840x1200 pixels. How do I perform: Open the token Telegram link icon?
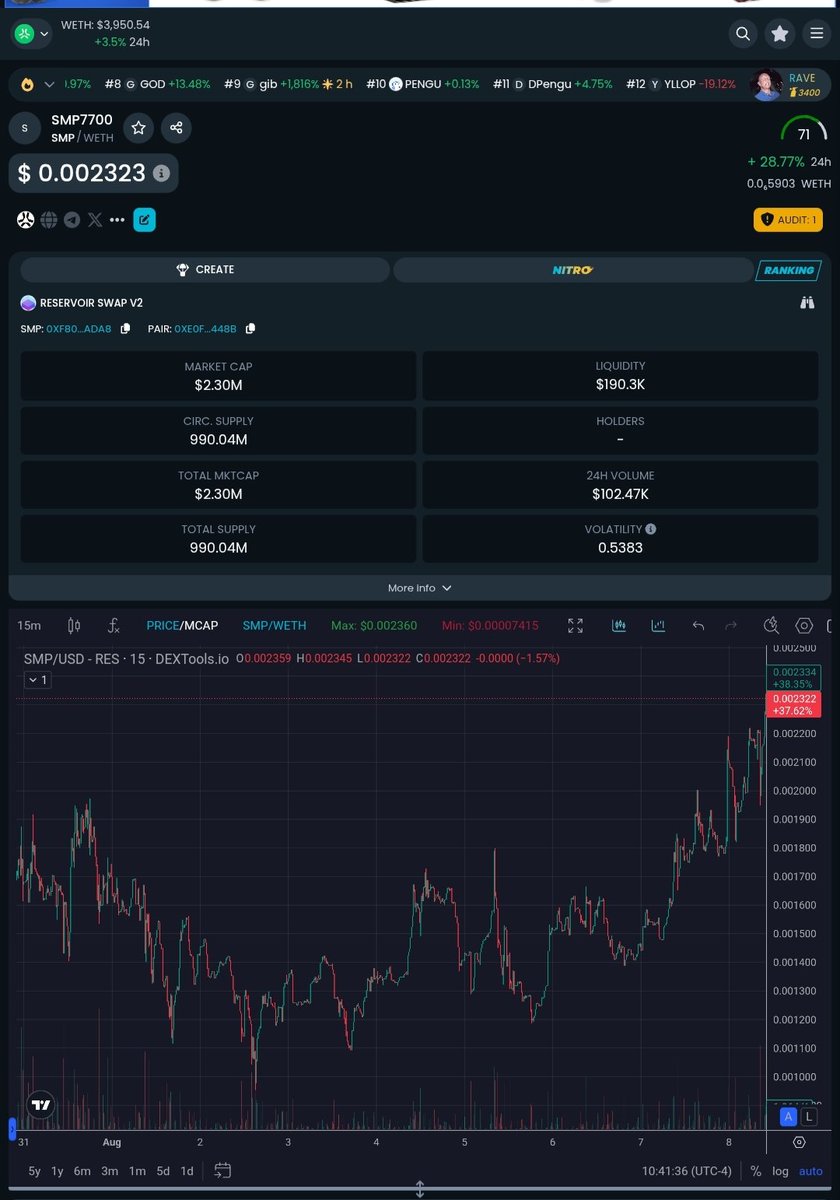click(x=72, y=220)
